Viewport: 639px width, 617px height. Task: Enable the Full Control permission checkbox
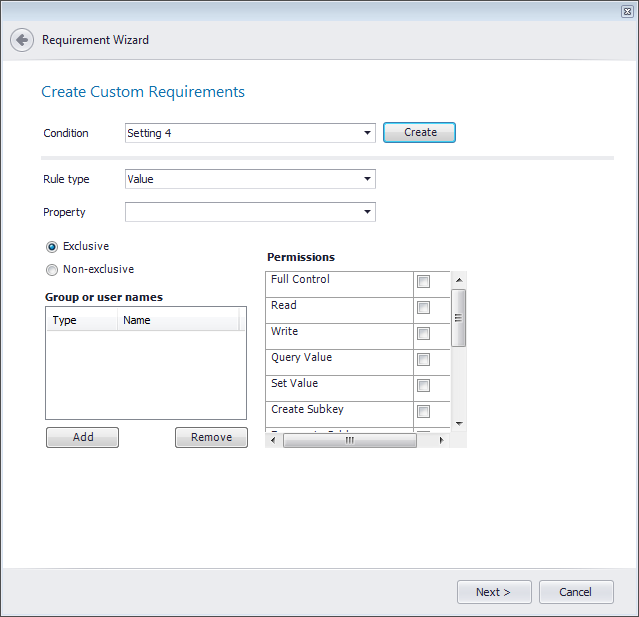[423, 282]
